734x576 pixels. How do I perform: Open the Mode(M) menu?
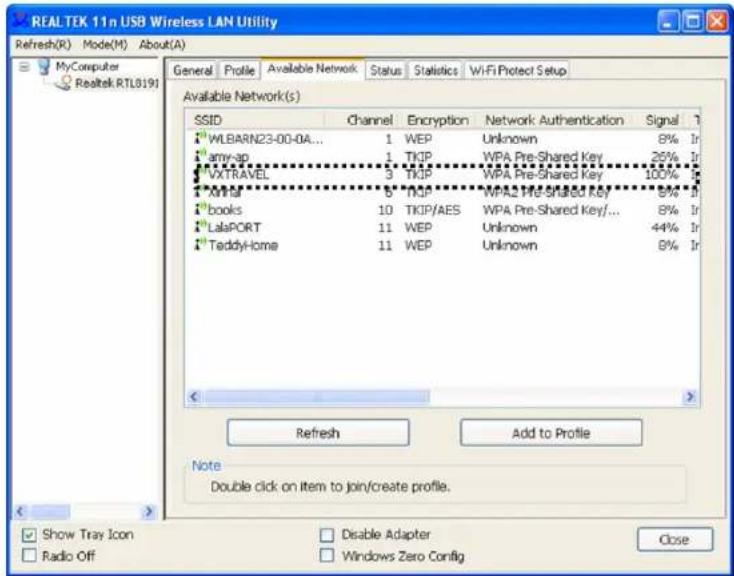click(105, 44)
